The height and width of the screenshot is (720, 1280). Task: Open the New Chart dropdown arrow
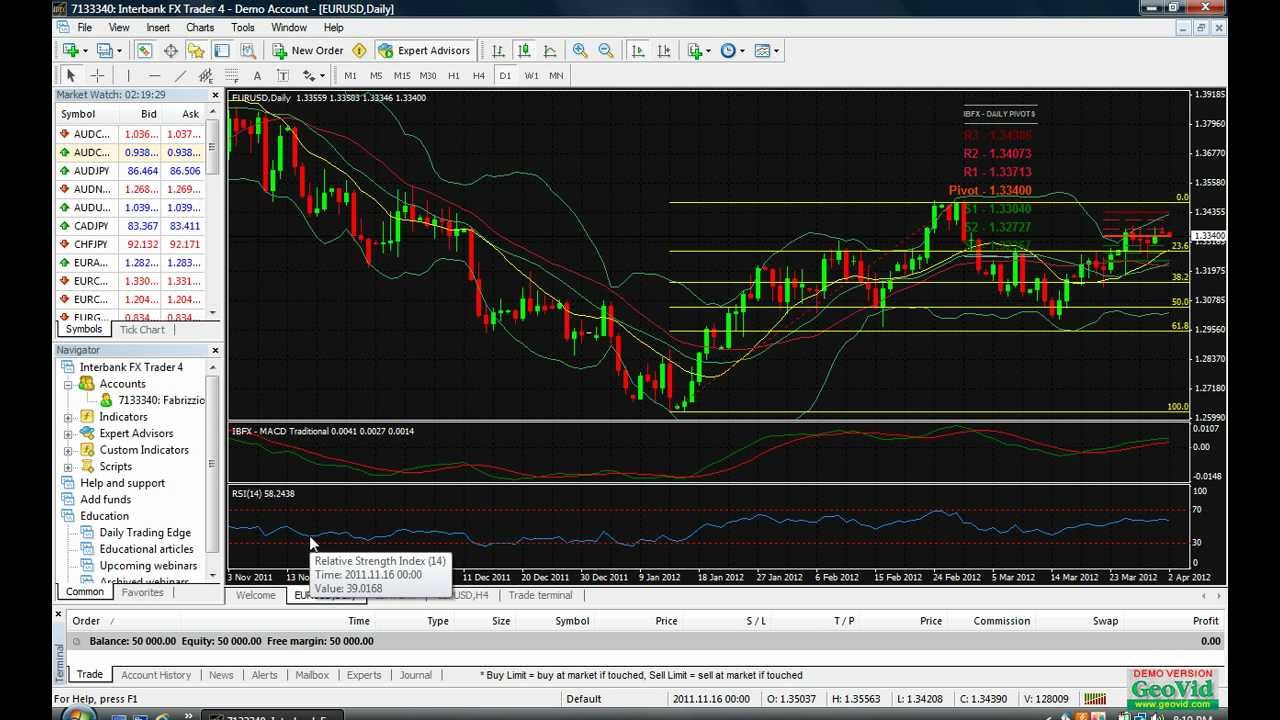[85, 50]
